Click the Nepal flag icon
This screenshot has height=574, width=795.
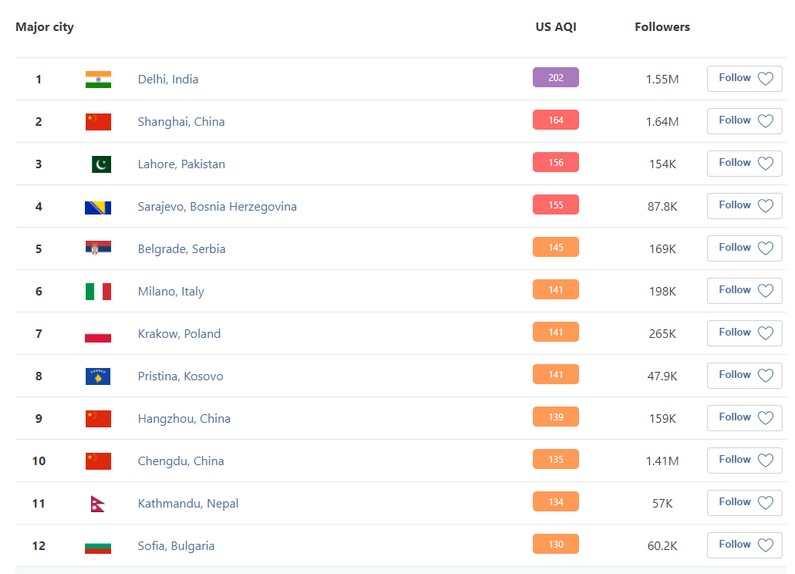pos(98,504)
